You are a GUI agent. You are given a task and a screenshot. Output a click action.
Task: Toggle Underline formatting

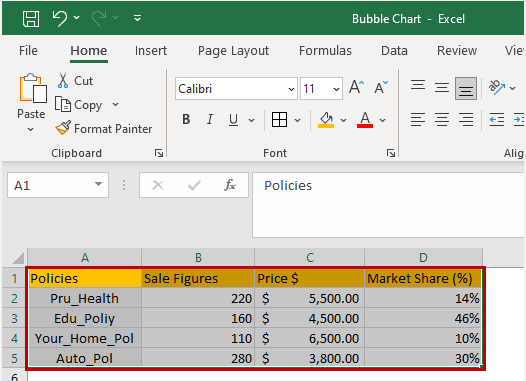click(x=233, y=120)
